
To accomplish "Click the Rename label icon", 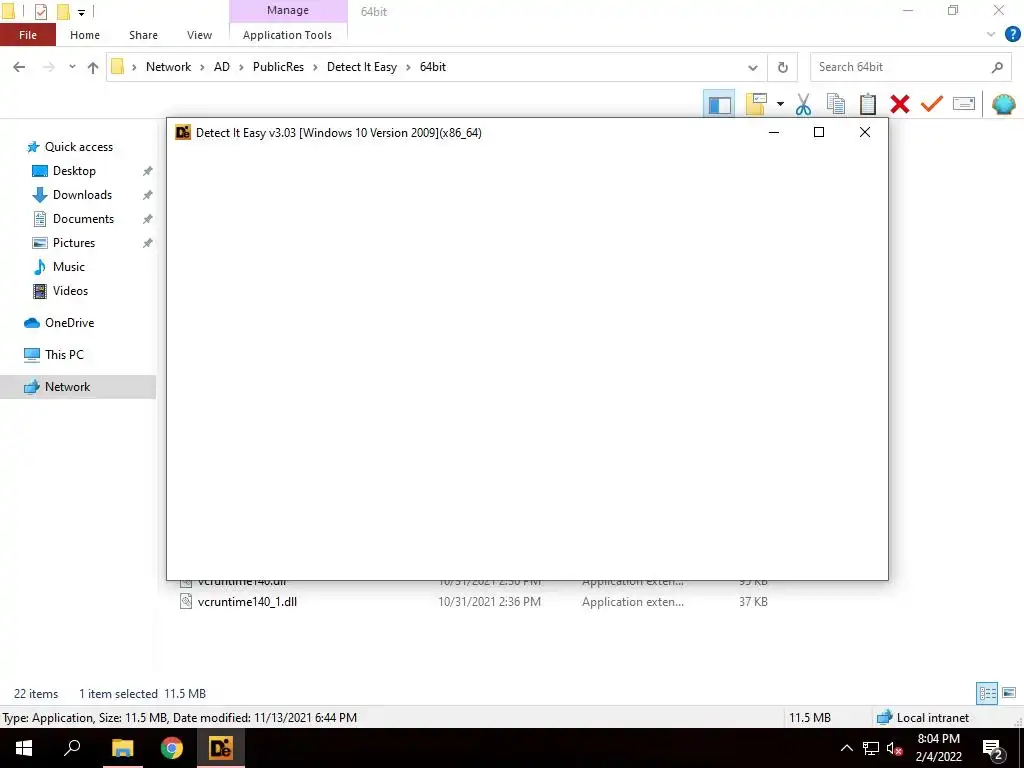I will tap(963, 104).
